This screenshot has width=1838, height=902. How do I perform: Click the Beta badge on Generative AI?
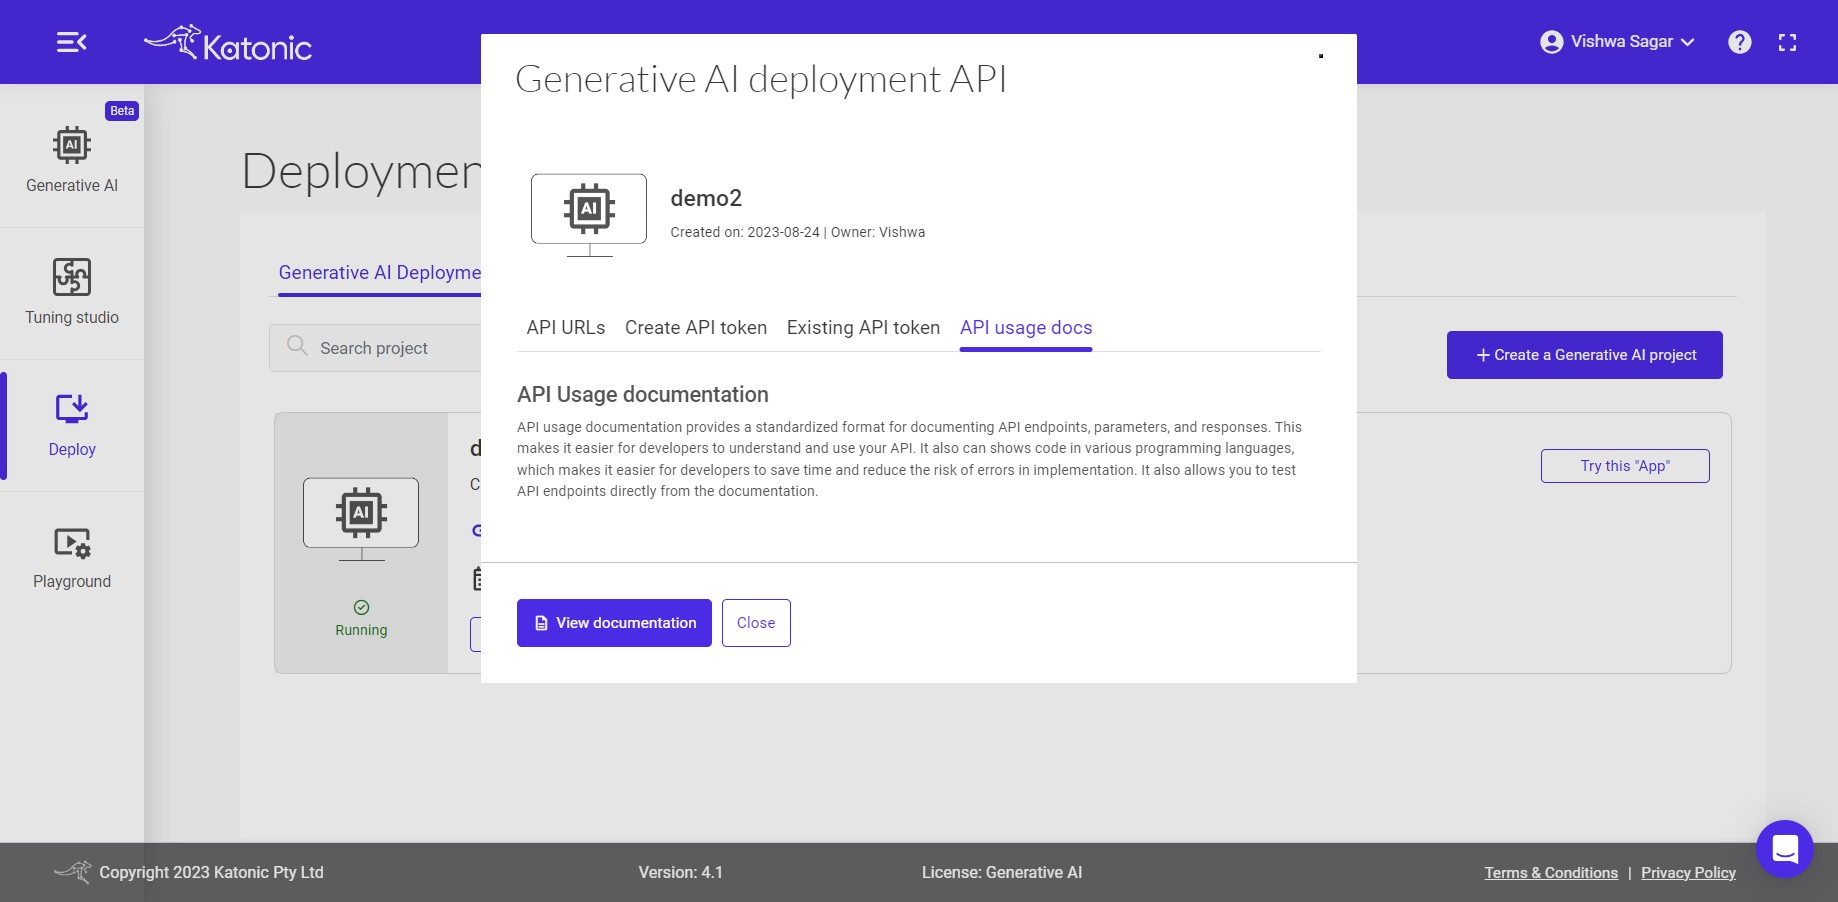tap(122, 111)
